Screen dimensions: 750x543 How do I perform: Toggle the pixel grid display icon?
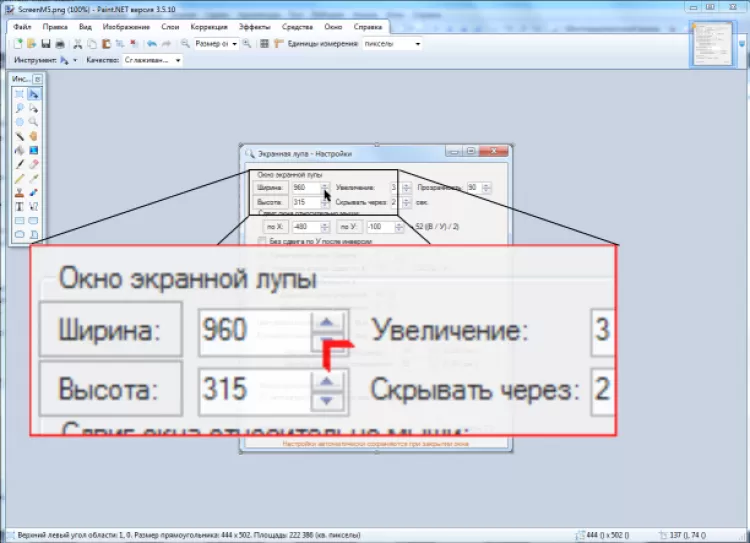(x=264, y=44)
